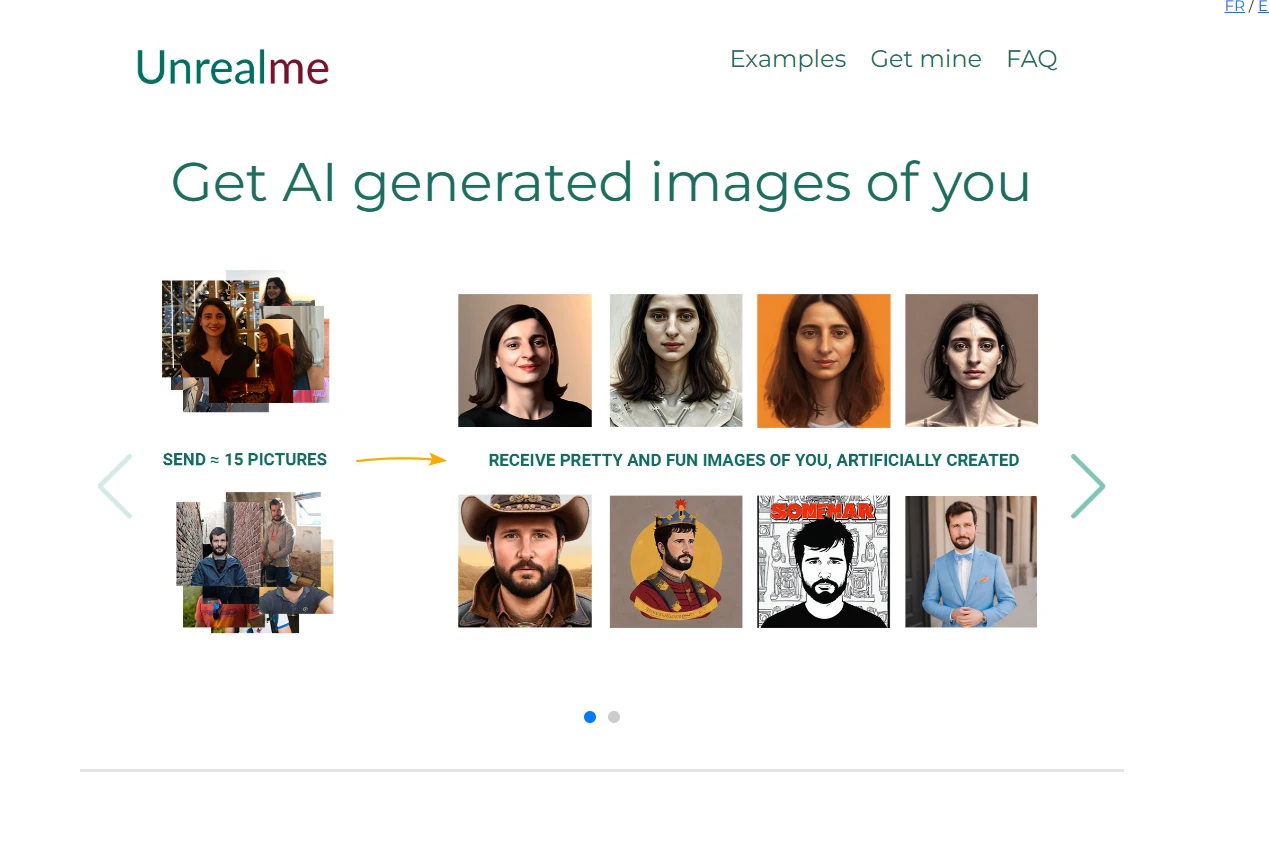Click the Unrealme logo
The image size is (1269, 860).
pyautogui.click(x=232, y=67)
